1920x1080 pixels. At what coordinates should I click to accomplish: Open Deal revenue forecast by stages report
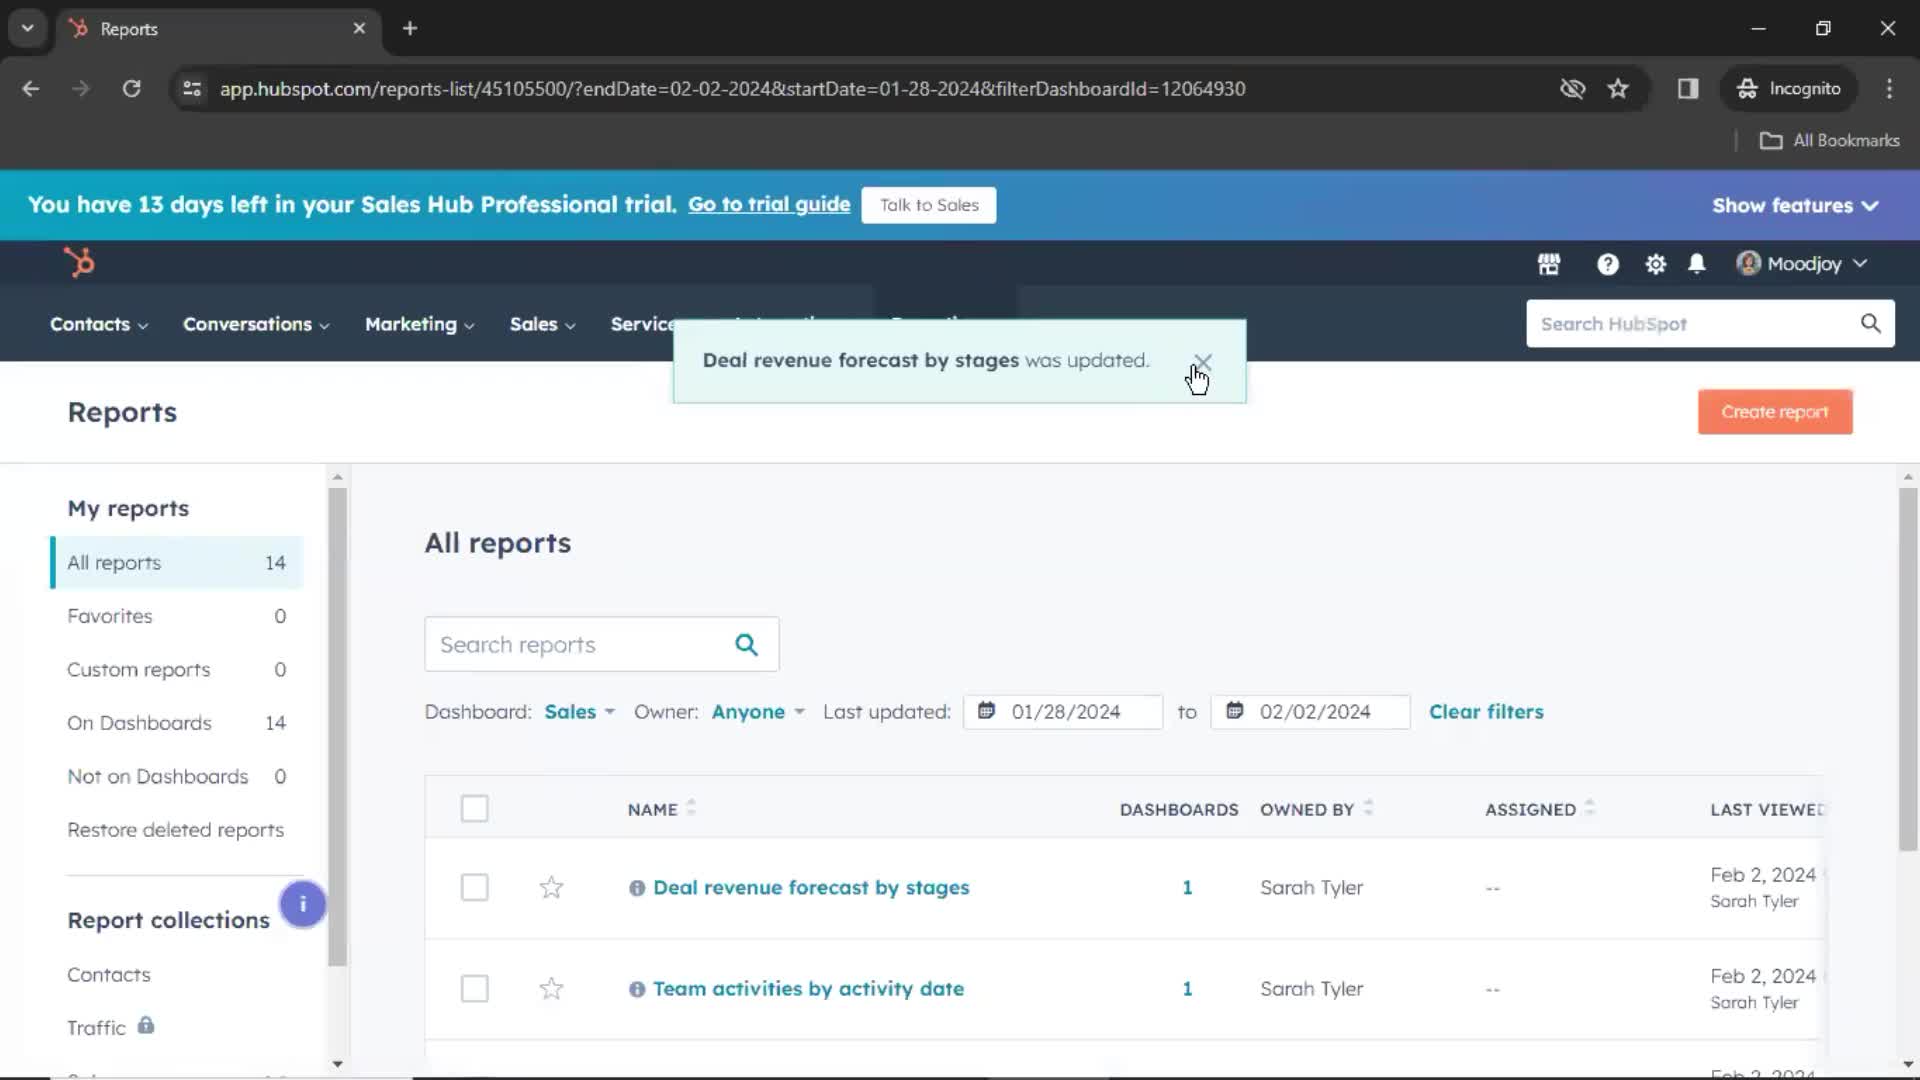coord(811,888)
